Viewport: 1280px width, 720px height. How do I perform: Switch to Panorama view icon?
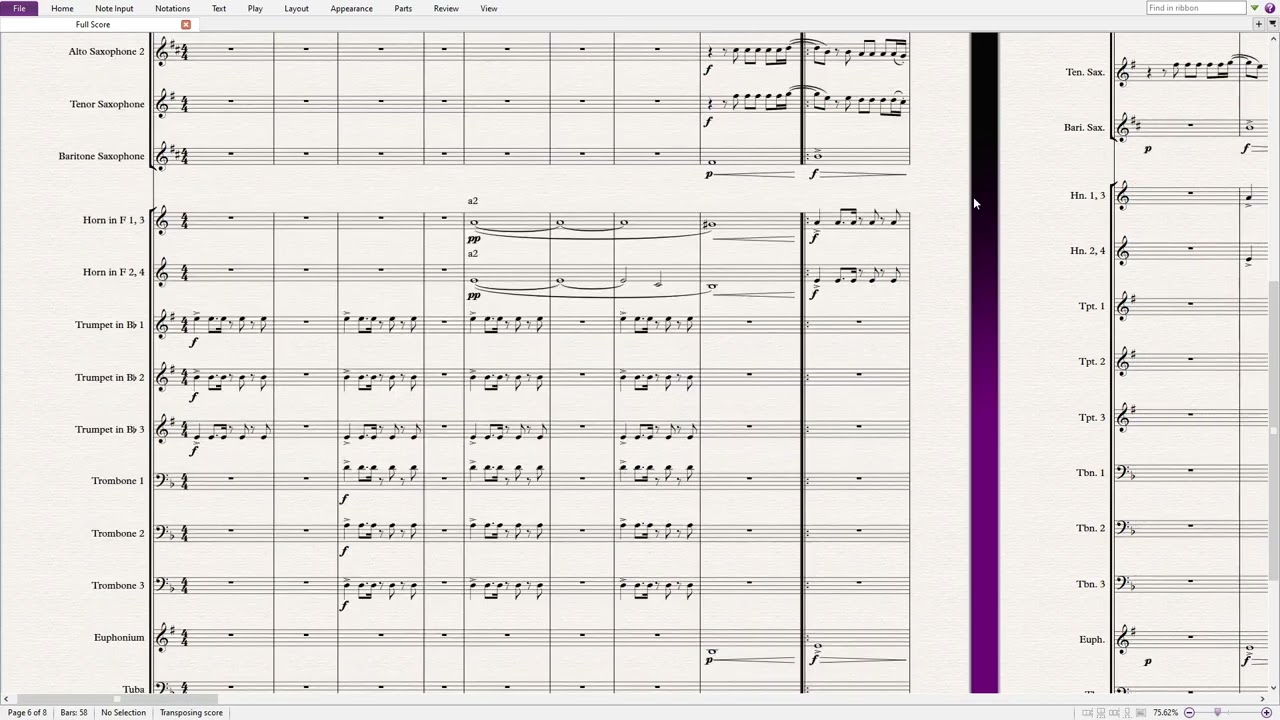pos(1141,712)
